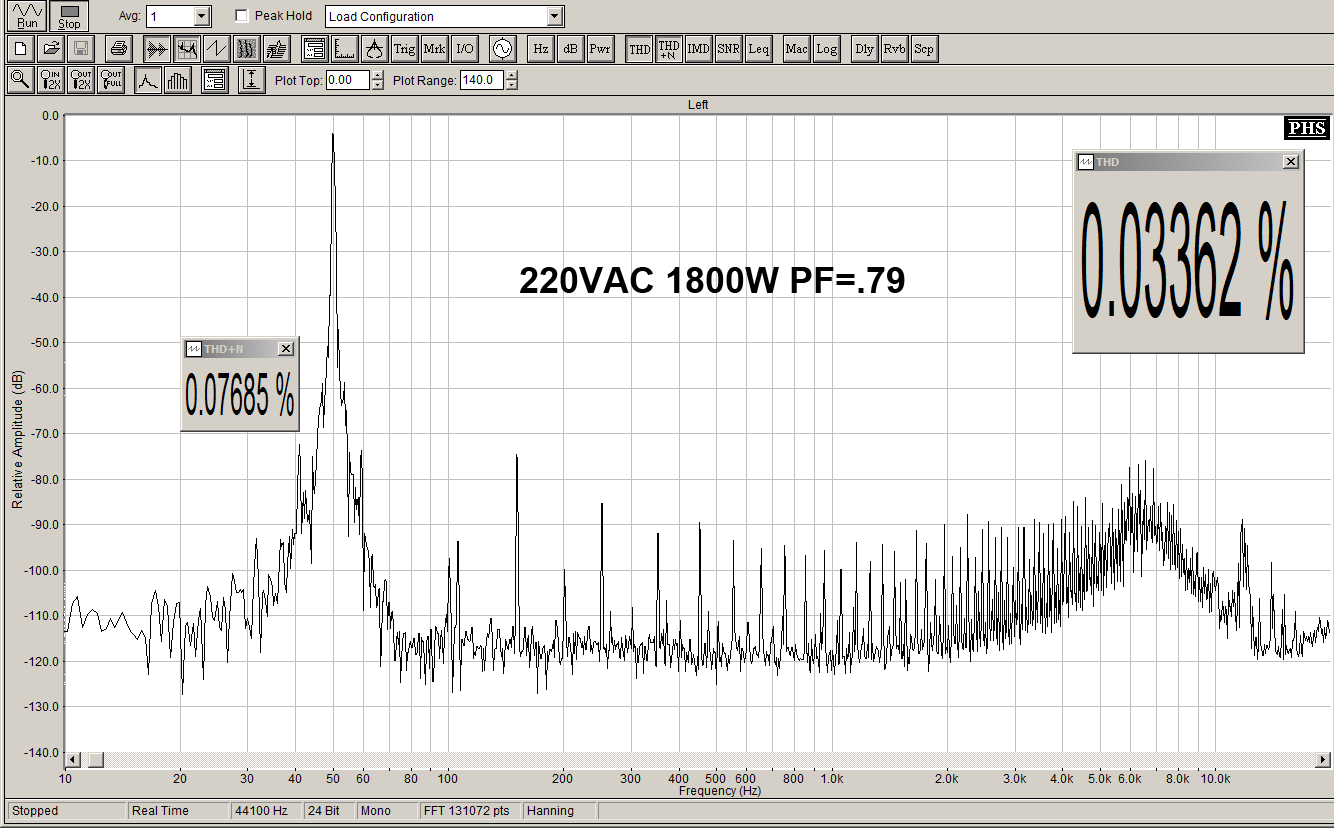Open the Scp scope button
Image resolution: width=1334 pixels, height=828 pixels.
coord(925,48)
